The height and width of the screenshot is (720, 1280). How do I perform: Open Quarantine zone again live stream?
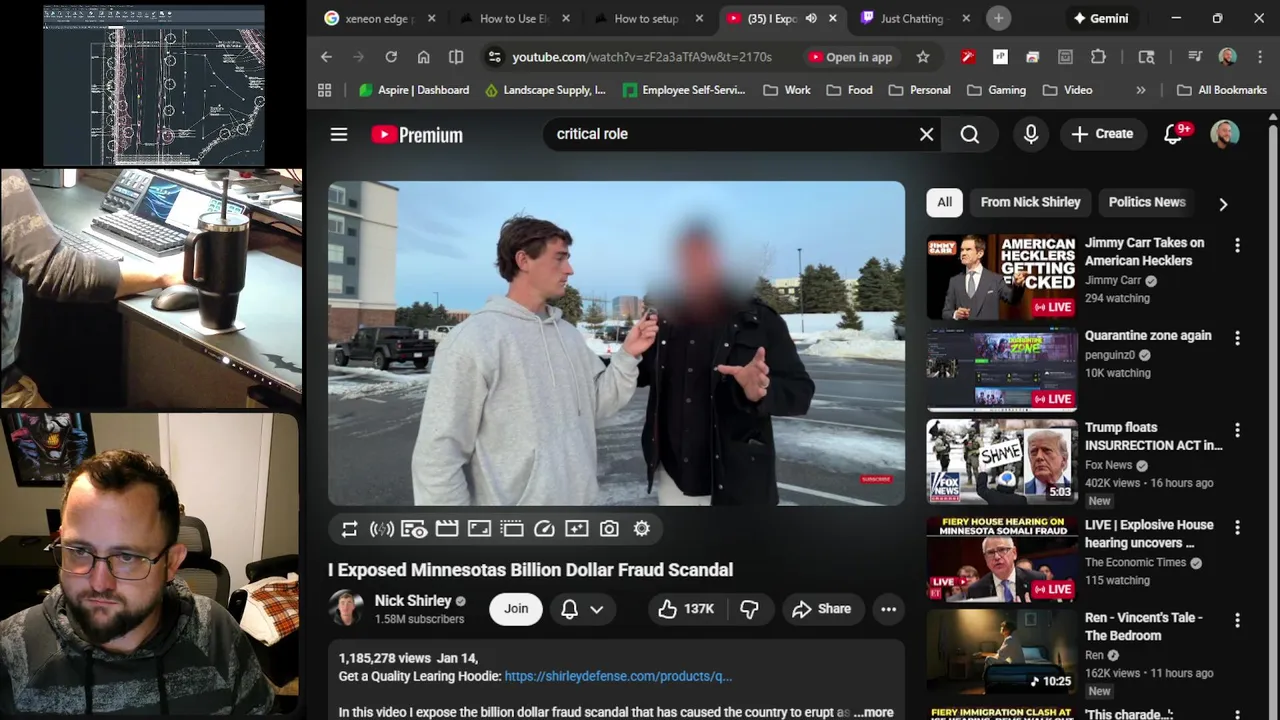pos(1002,369)
